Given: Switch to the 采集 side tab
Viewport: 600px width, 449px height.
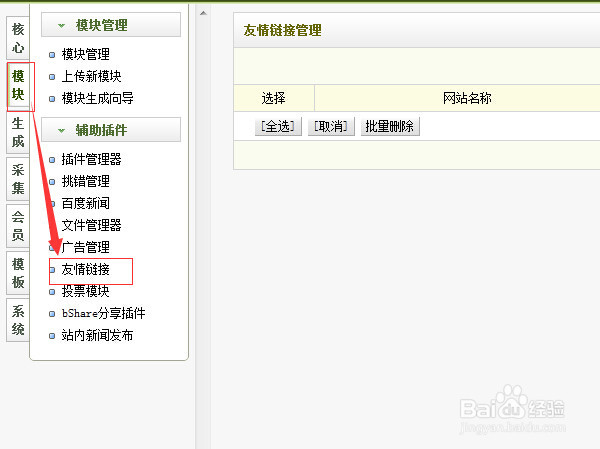Looking at the screenshot, I should pyautogui.click(x=18, y=179).
